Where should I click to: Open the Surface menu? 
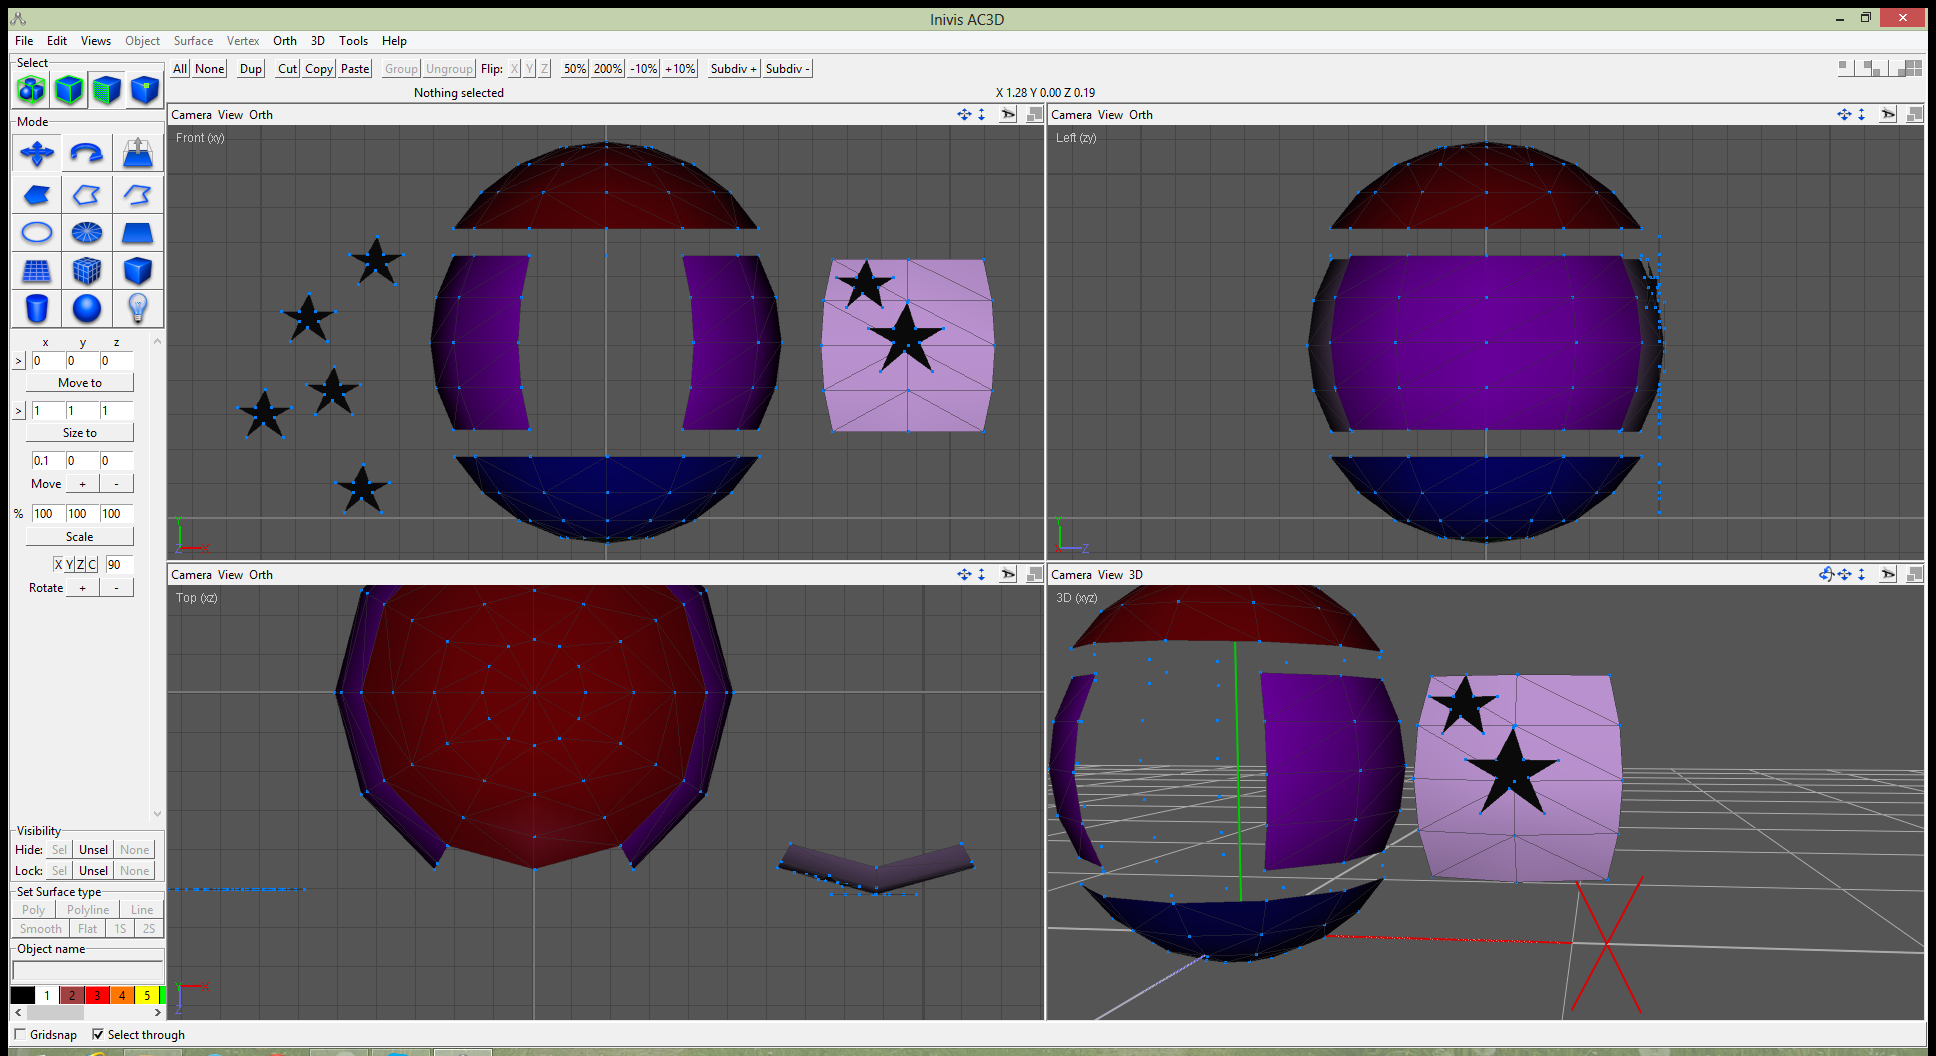point(193,41)
